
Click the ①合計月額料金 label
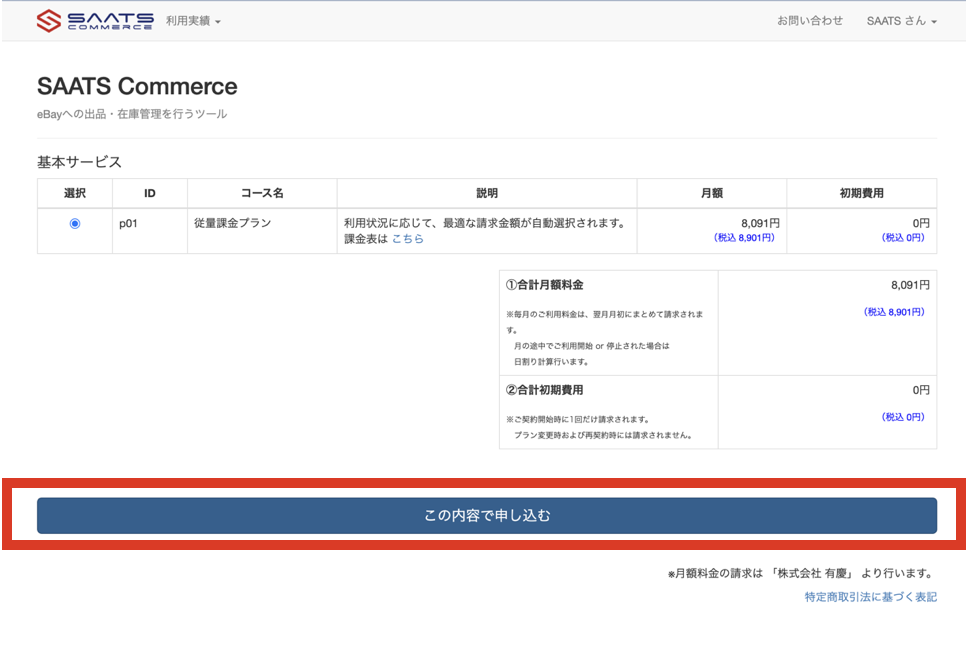pos(545,285)
